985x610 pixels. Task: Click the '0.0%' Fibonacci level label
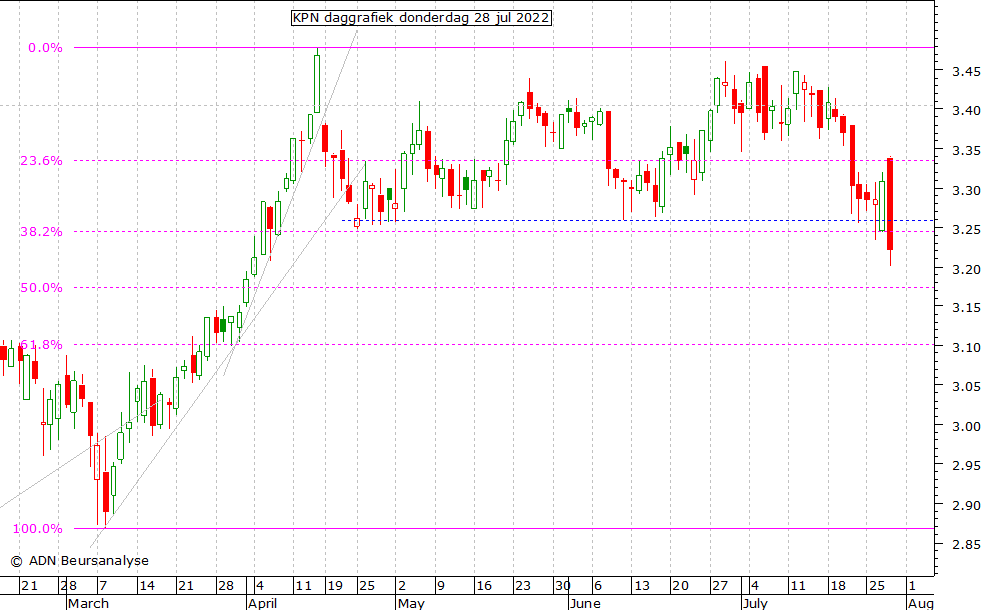coord(45,48)
